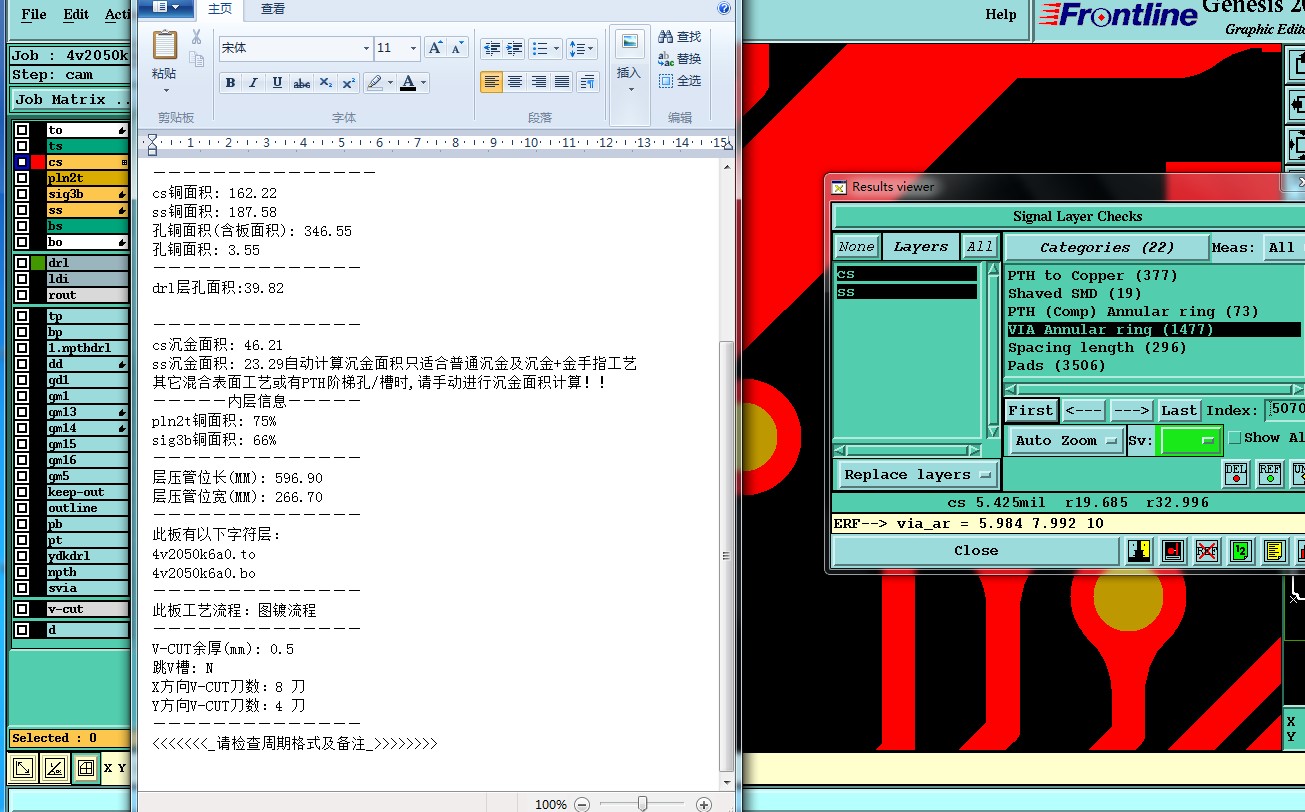Open the Job Matrix button

pos(71,99)
